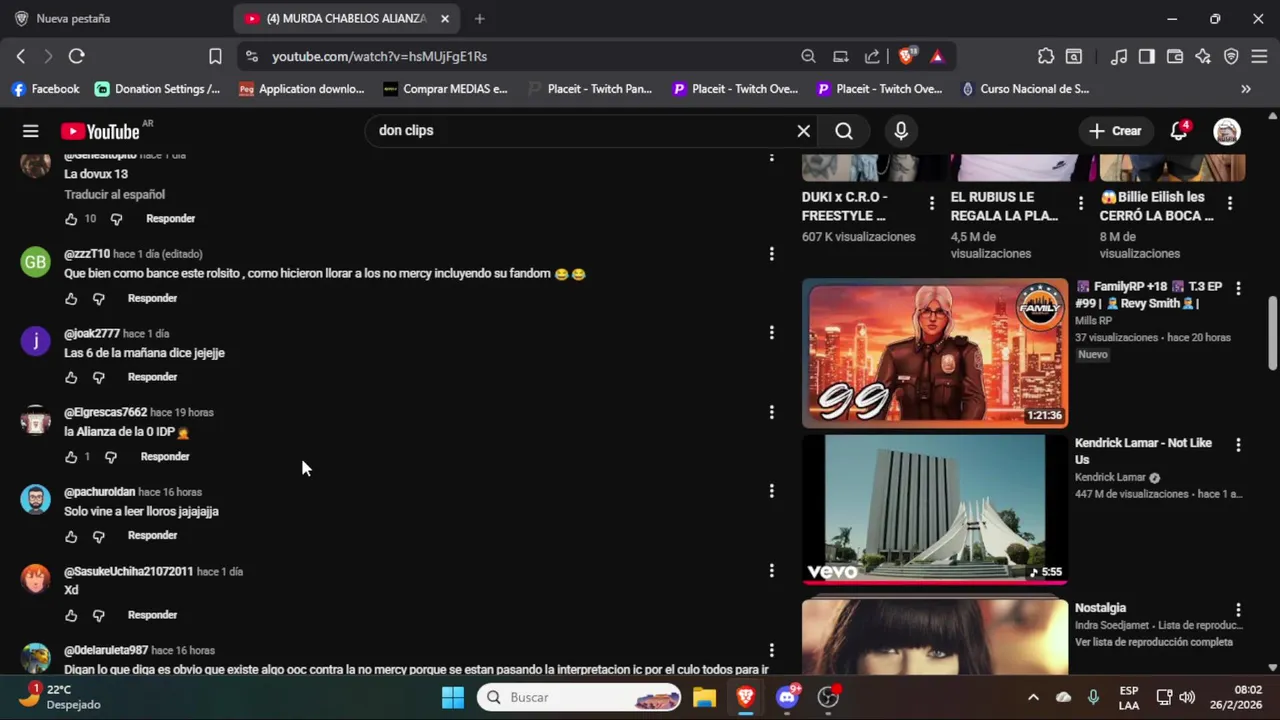Open the 'Comprar MEDIAS' bookmark
The image size is (1280, 720).
pyautogui.click(x=446, y=89)
